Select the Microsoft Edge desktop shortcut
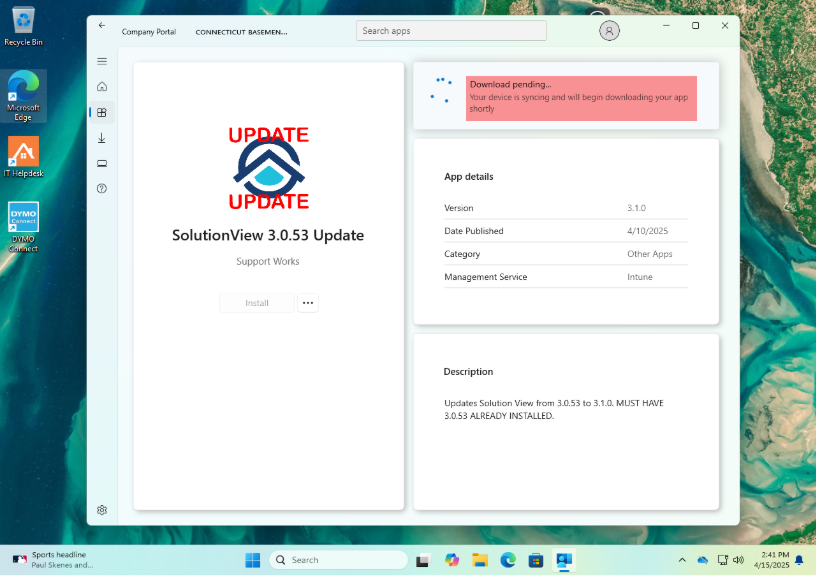The height and width of the screenshot is (576, 816). (x=23, y=96)
